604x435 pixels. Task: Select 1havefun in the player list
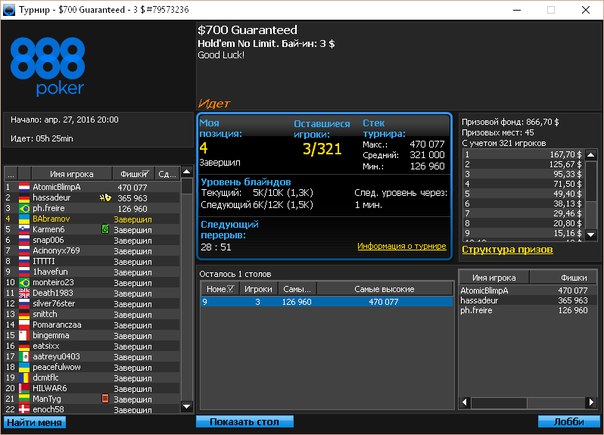pyautogui.click(x=92, y=272)
